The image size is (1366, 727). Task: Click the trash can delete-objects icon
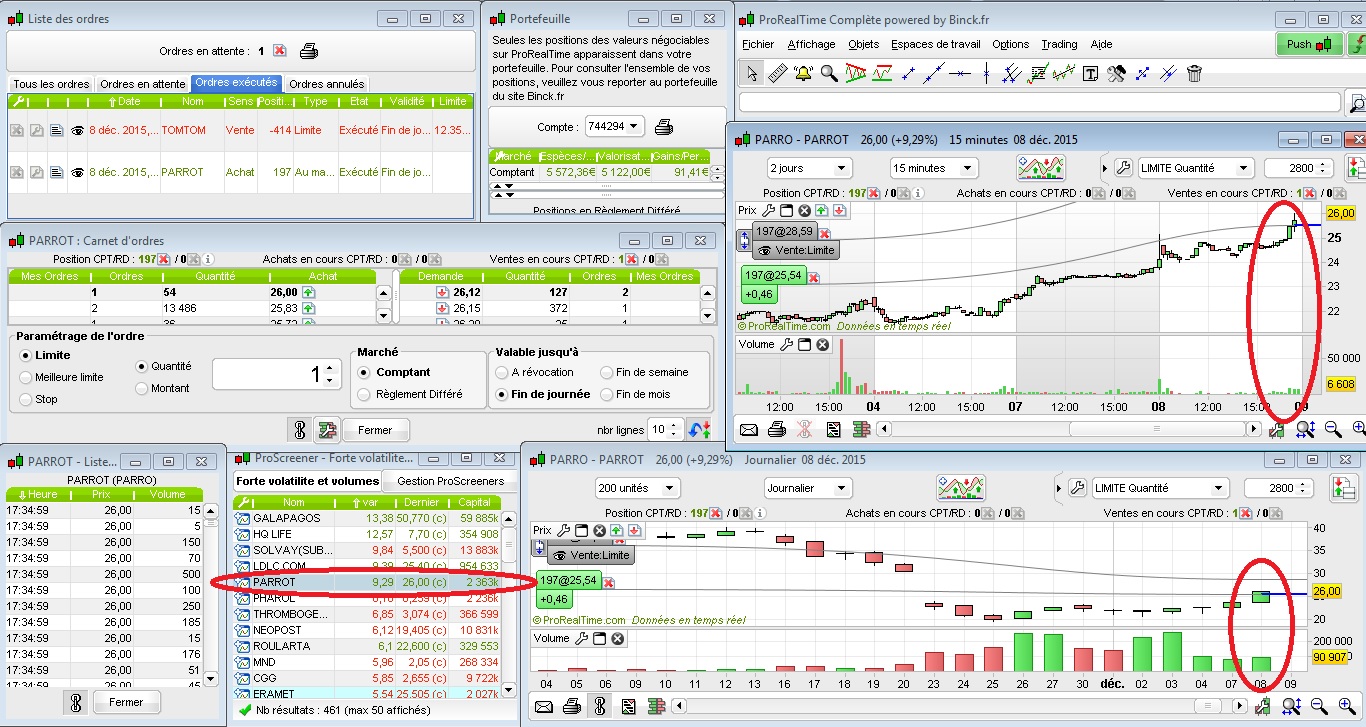[x=1193, y=73]
